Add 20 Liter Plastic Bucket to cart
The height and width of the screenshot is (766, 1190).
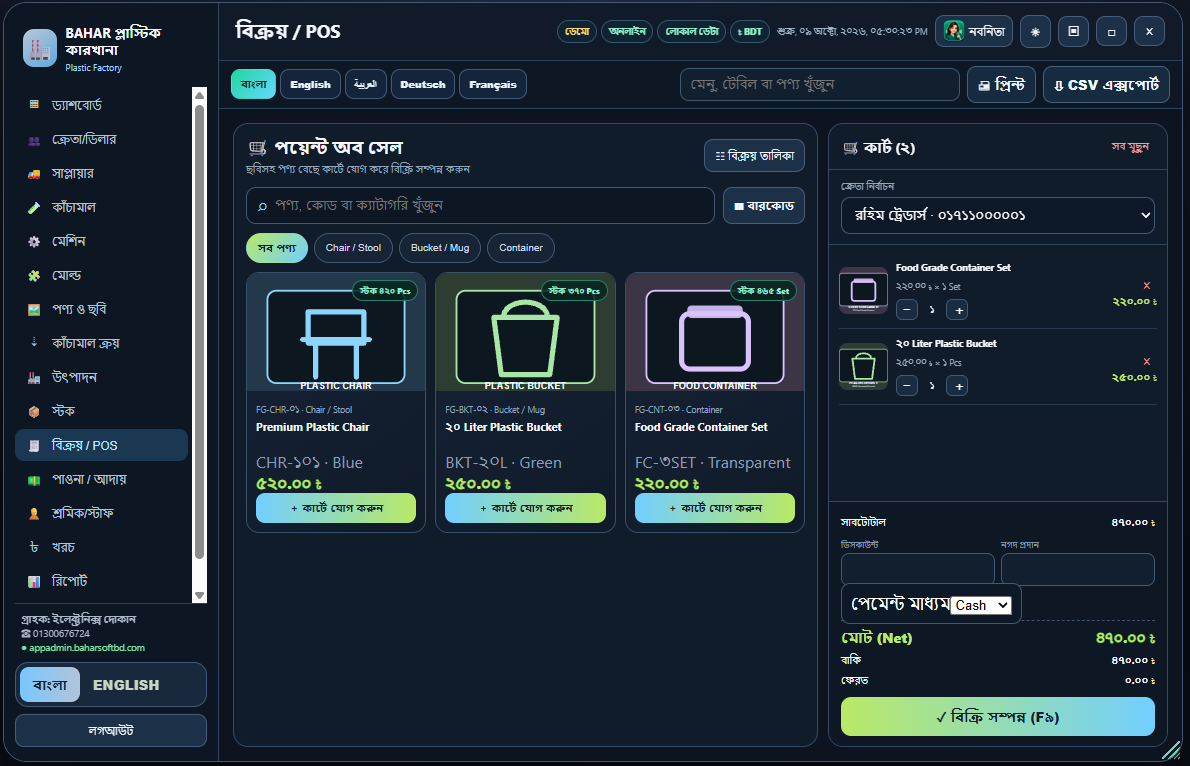coord(525,508)
